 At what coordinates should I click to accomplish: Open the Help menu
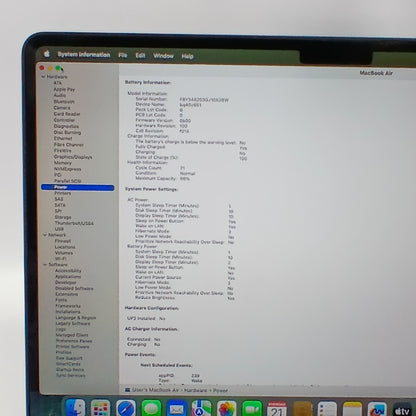187,56
